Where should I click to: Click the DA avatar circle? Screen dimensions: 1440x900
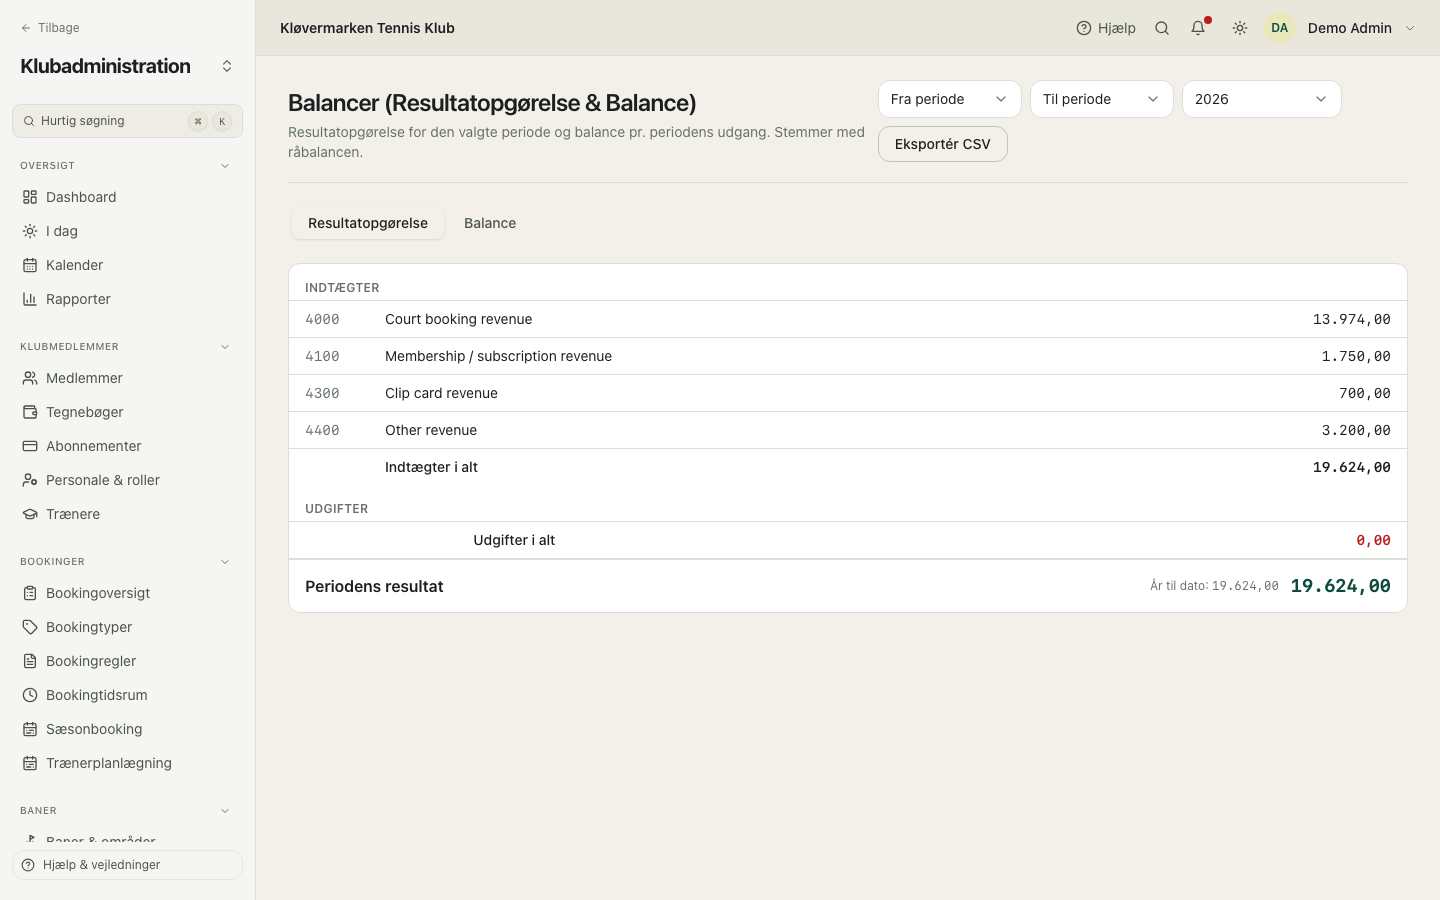click(1280, 28)
